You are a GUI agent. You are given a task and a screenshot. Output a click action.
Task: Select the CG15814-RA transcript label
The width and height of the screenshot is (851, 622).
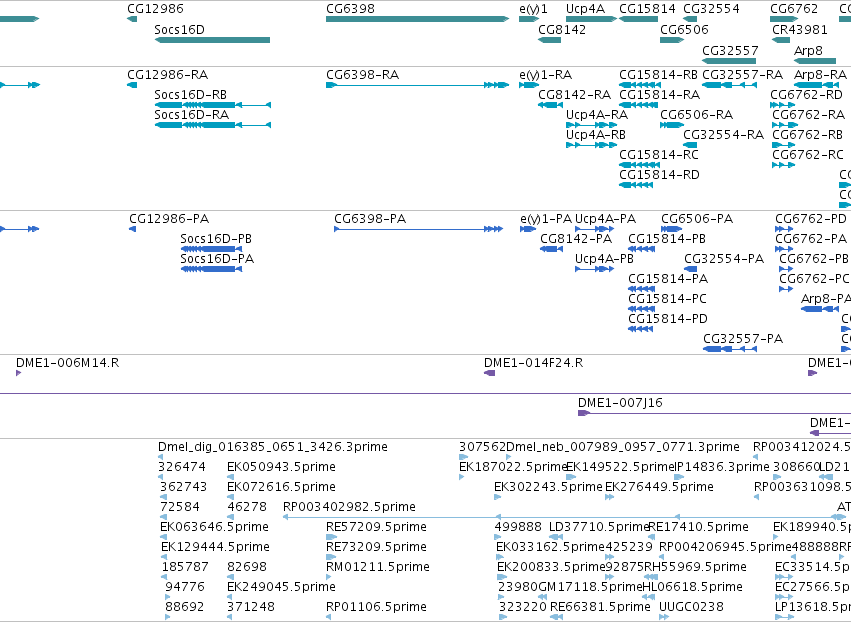(x=659, y=94)
